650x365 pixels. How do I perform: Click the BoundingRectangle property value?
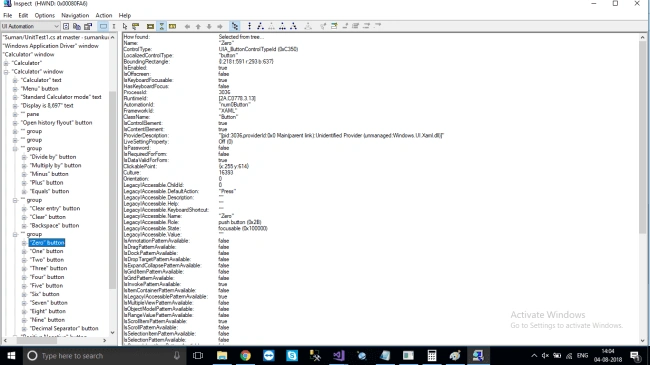coord(246,61)
